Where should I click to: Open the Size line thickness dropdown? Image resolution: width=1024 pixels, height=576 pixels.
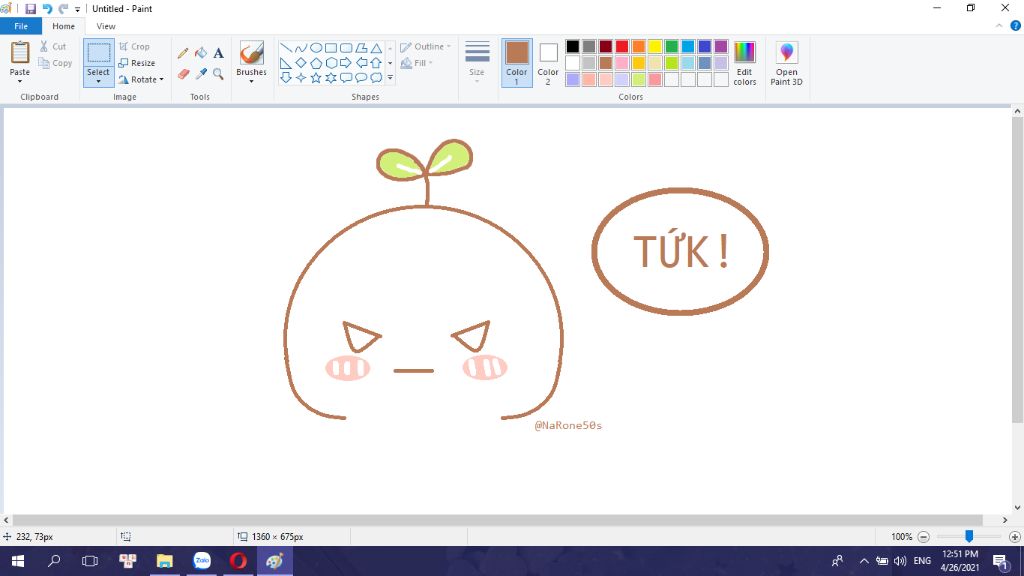click(477, 62)
